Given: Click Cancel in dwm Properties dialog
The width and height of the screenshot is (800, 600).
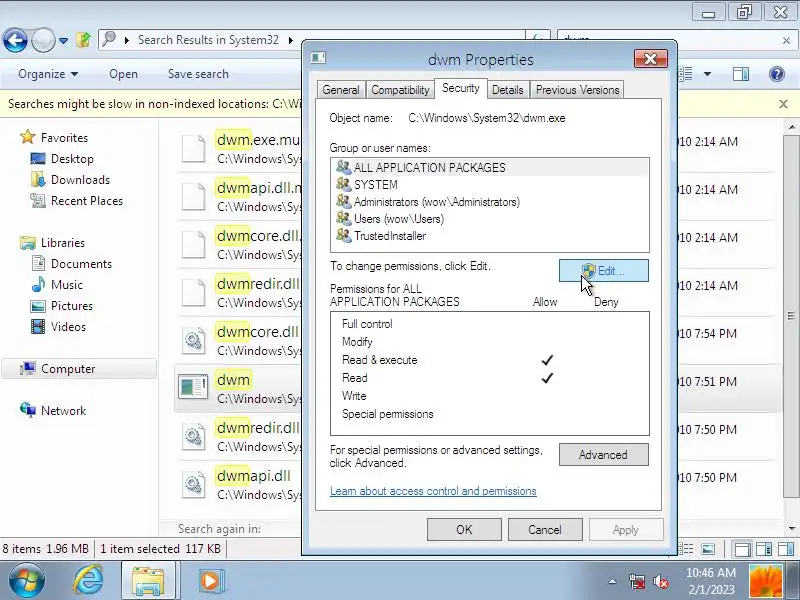Looking at the screenshot, I should (545, 530).
